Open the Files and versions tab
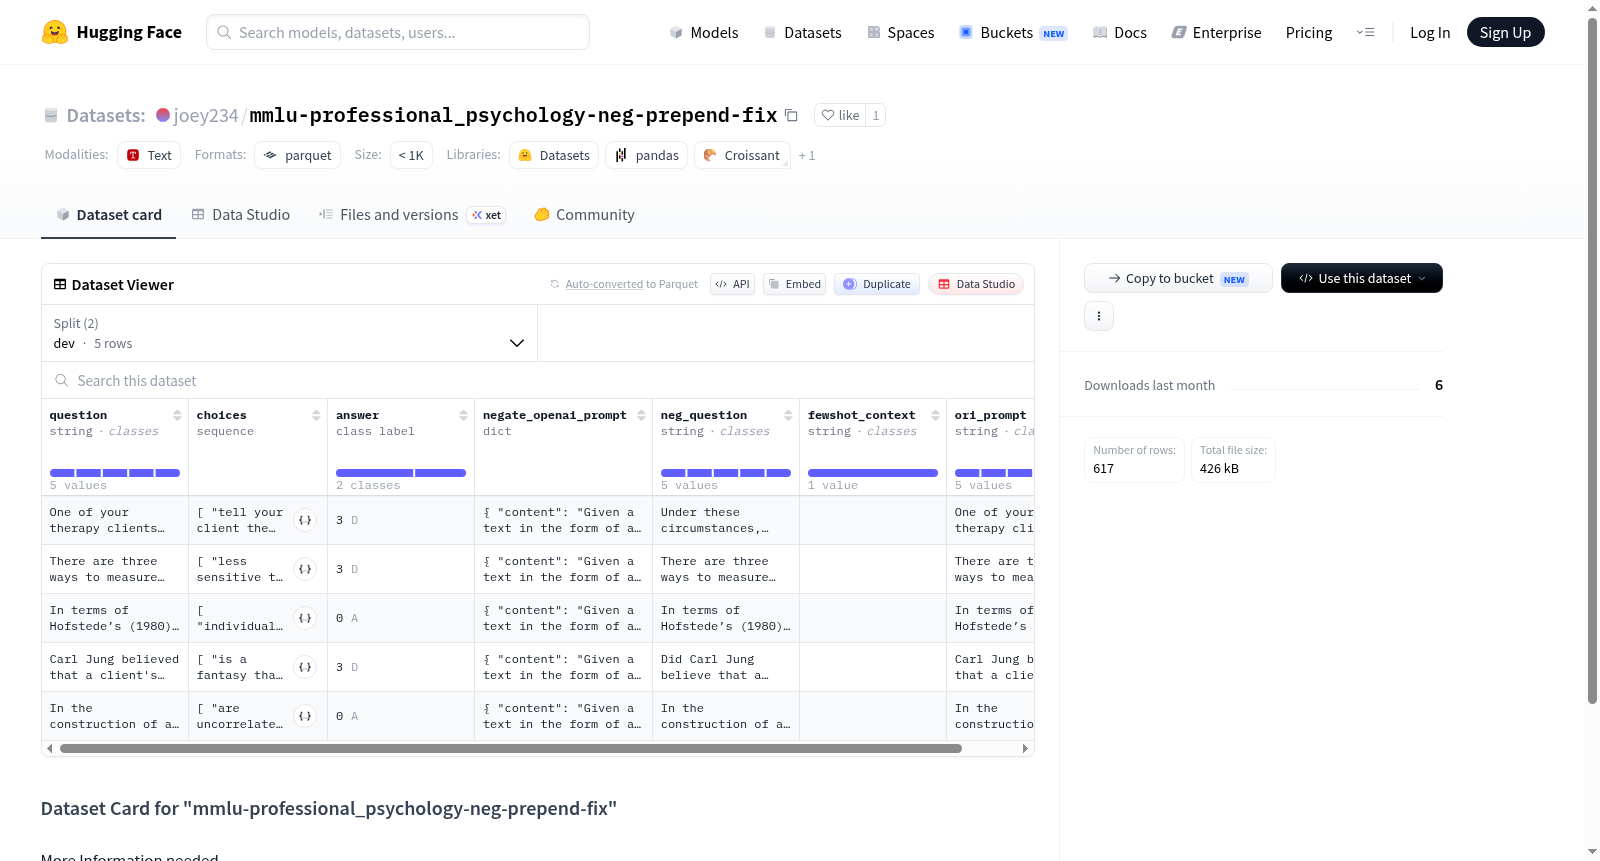The height and width of the screenshot is (861, 1600). pyautogui.click(x=412, y=215)
